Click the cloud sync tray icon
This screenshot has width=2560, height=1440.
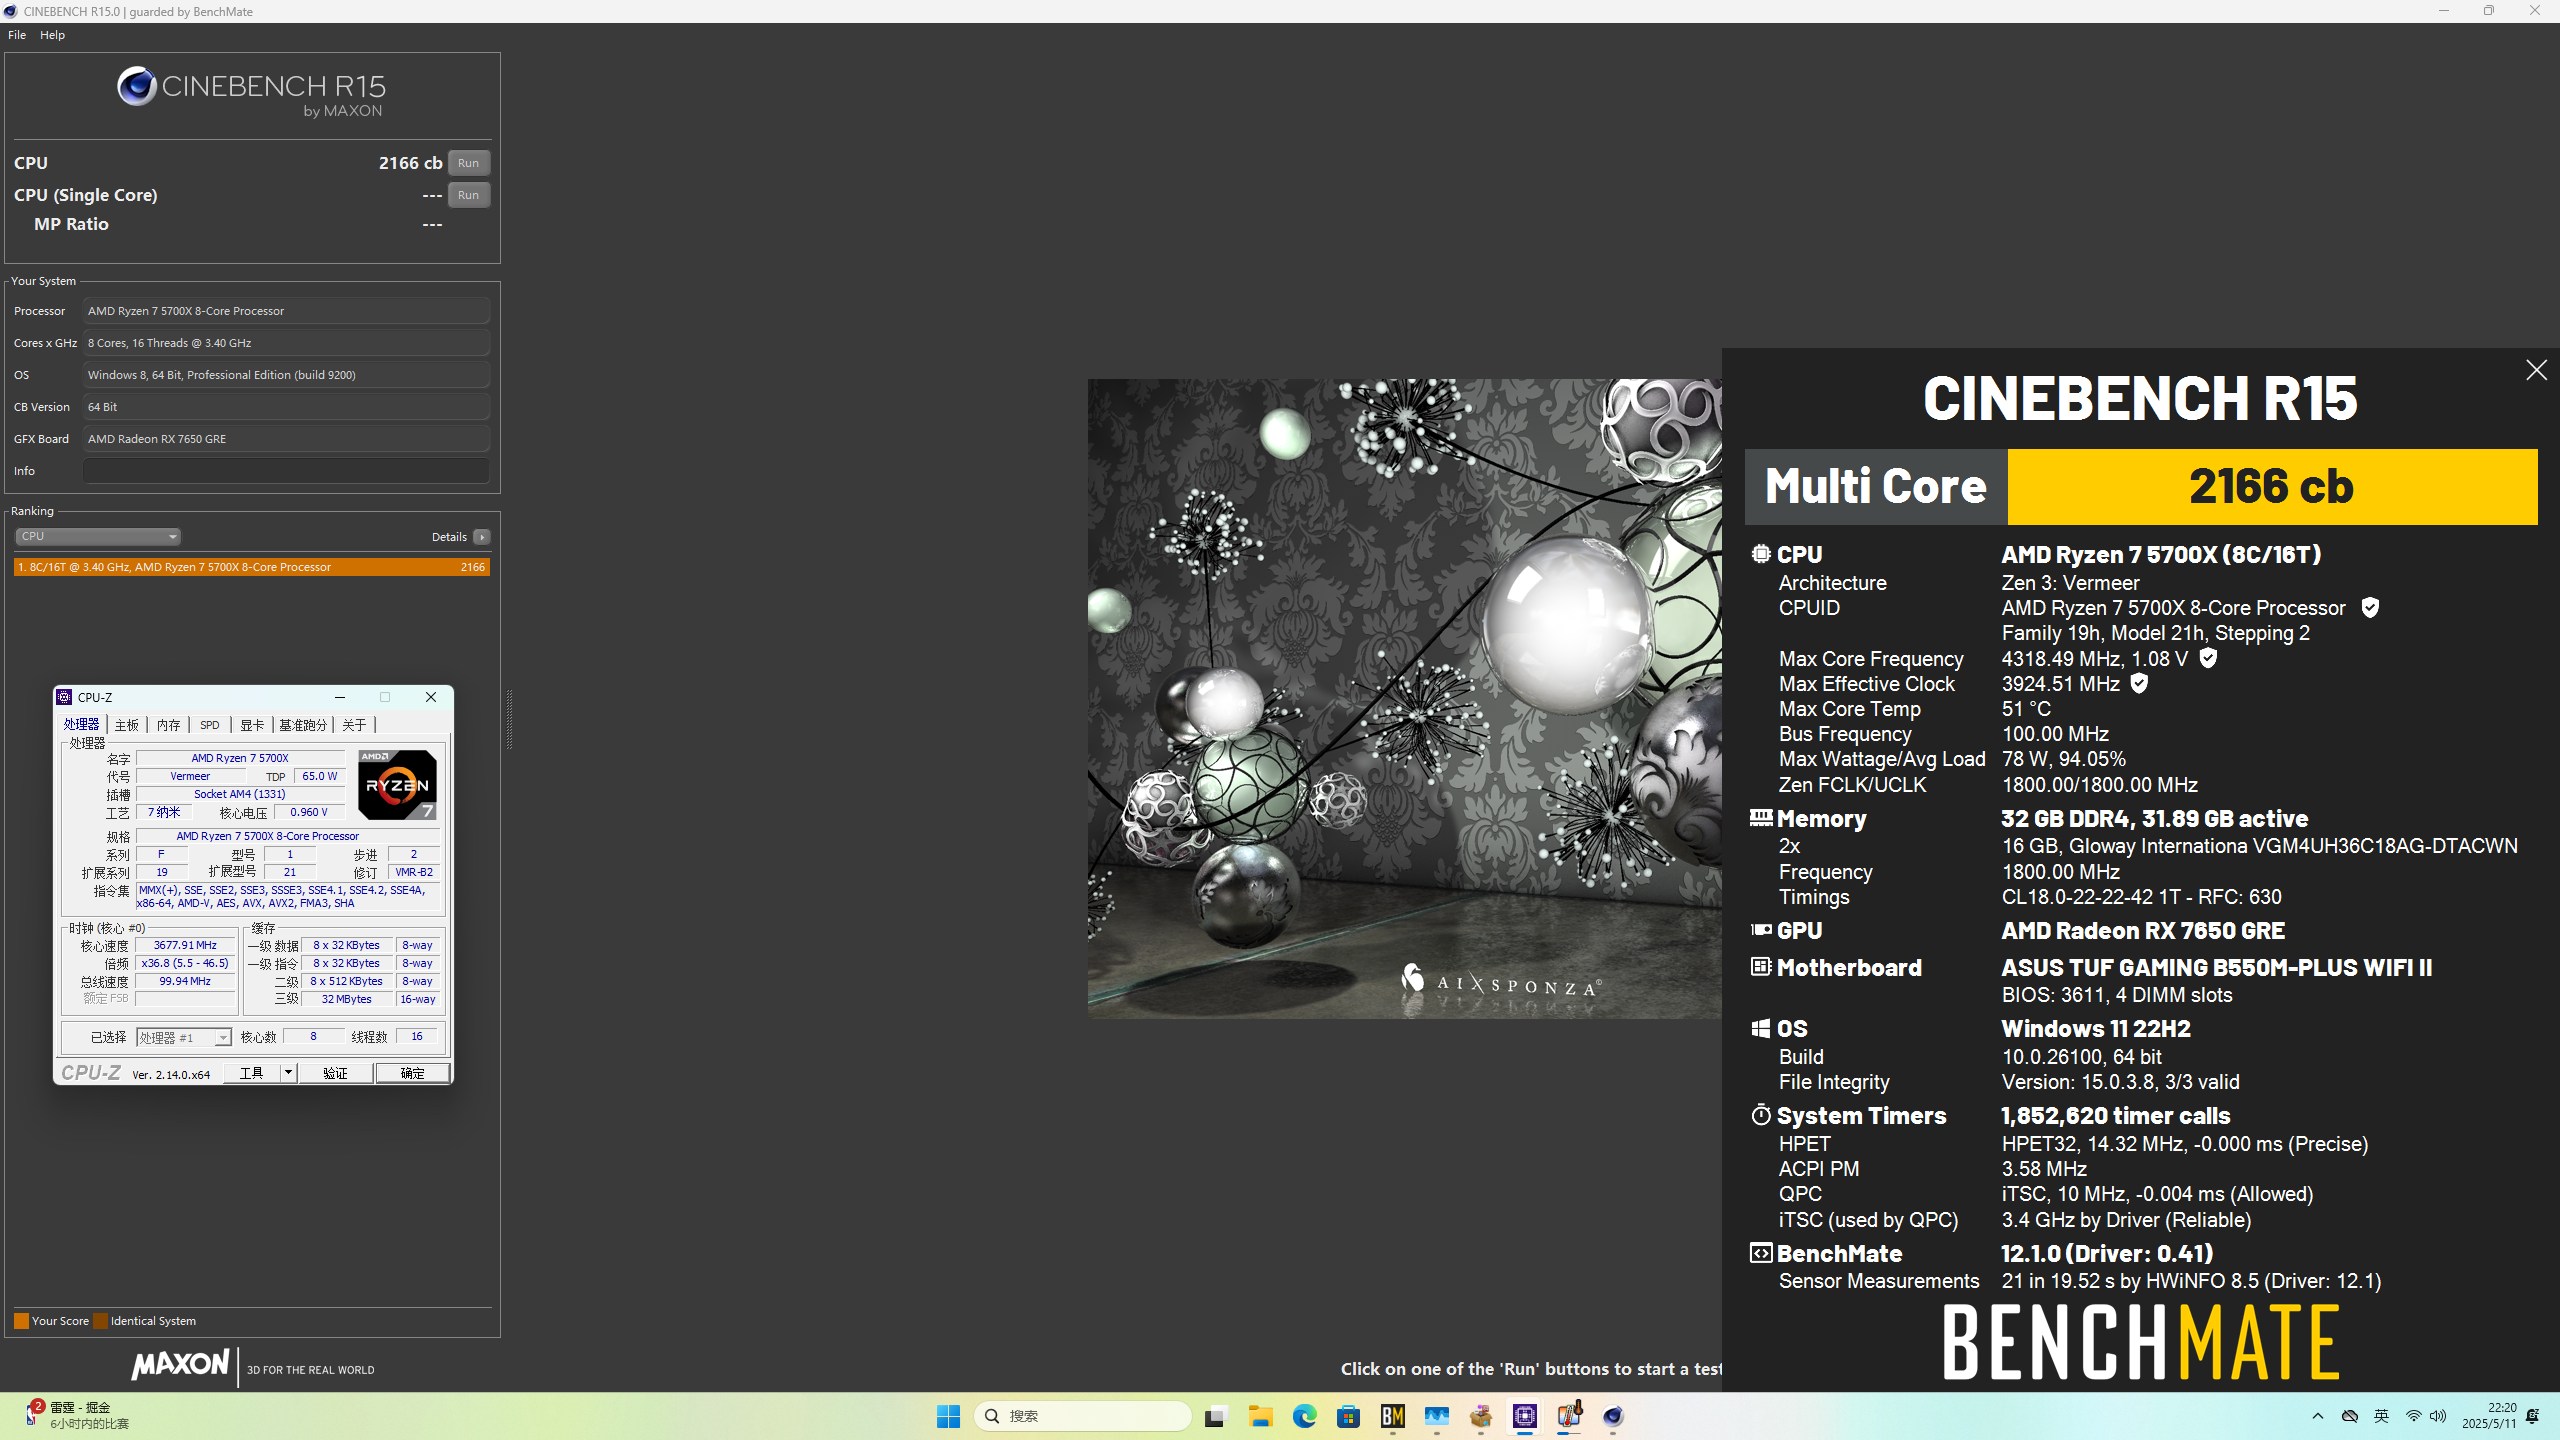tap(2350, 1416)
